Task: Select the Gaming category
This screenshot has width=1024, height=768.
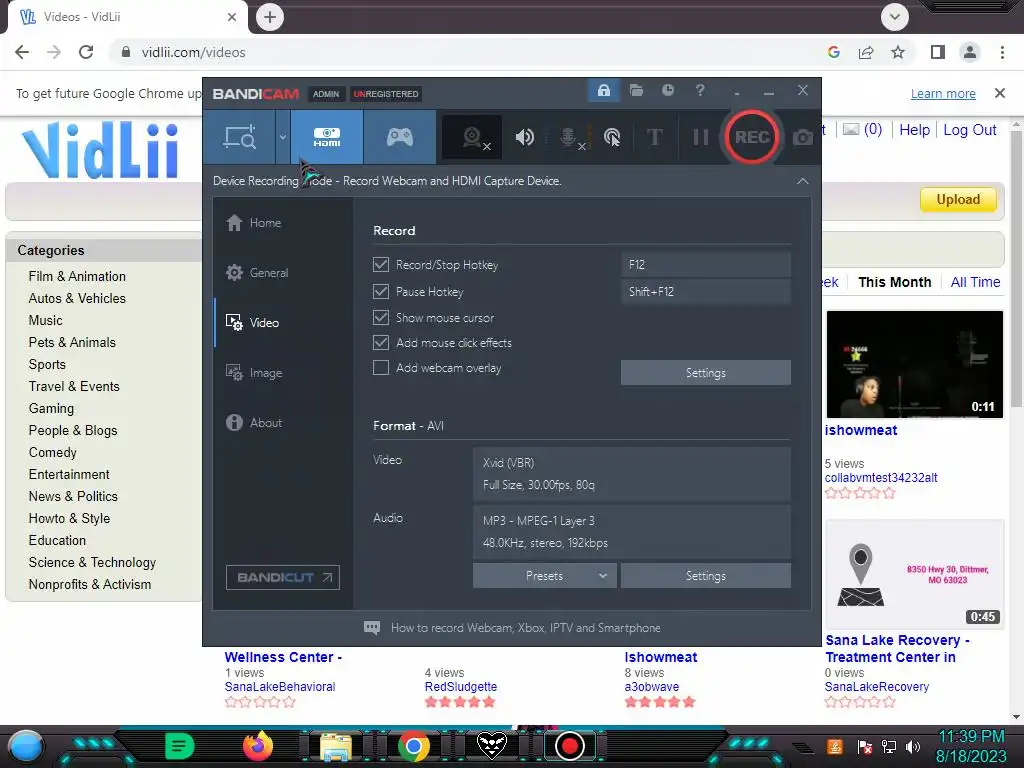Action: click(x=51, y=408)
